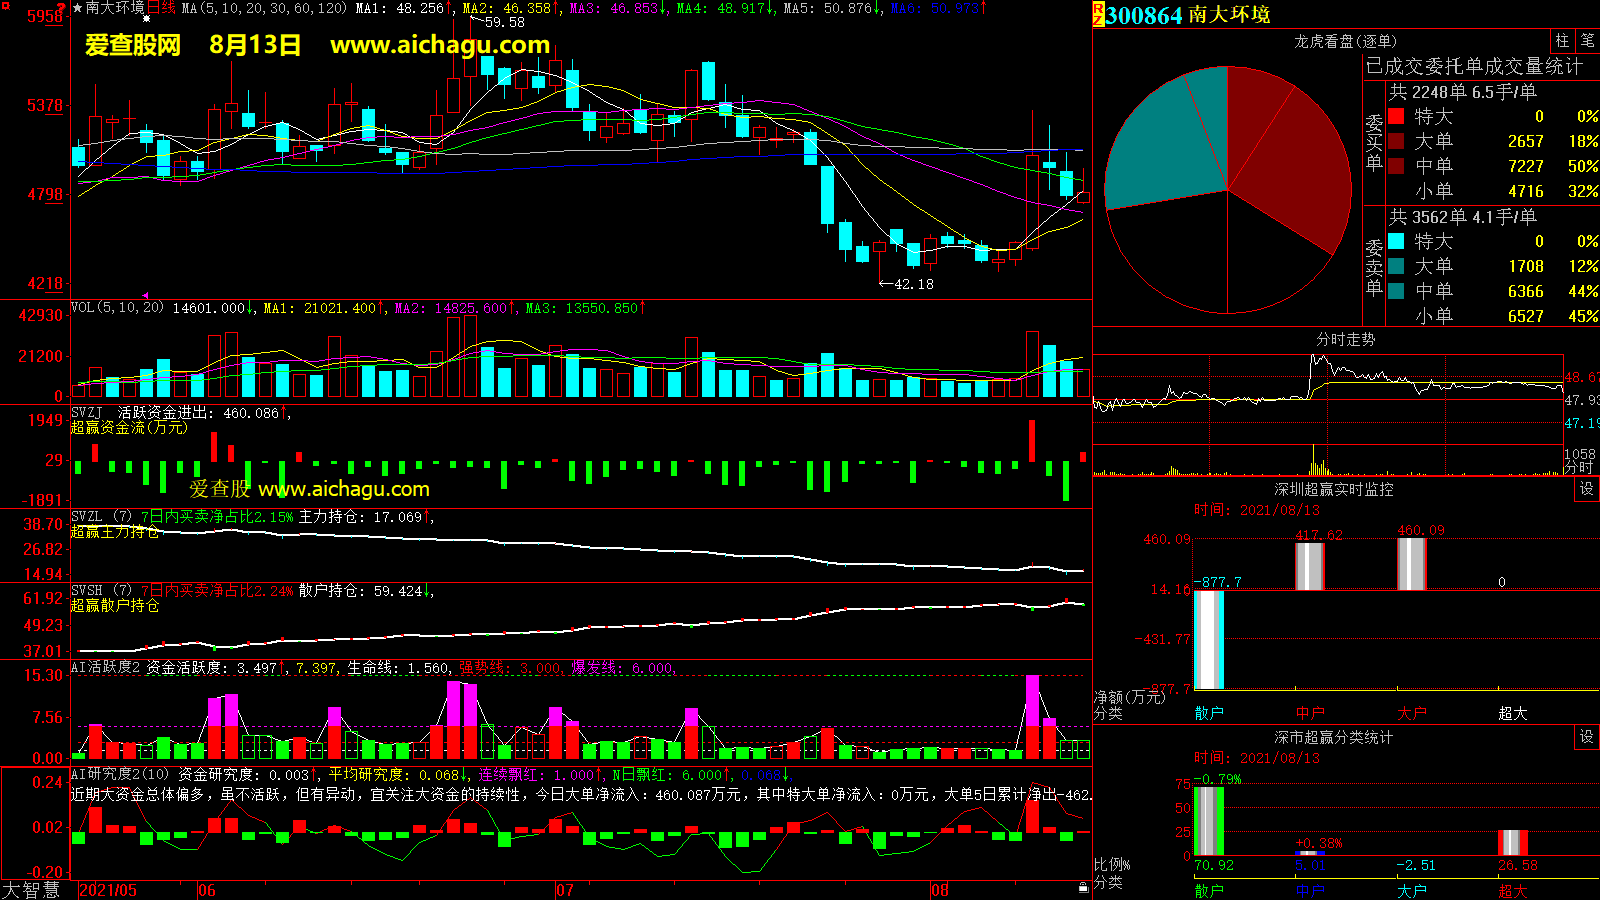The image size is (1600, 900).
Task: Select the 分时走势 panel title
Action: [1345, 339]
